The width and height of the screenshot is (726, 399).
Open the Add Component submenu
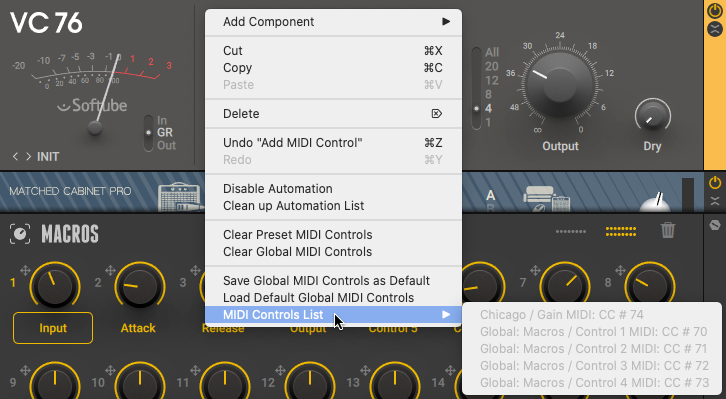333,22
